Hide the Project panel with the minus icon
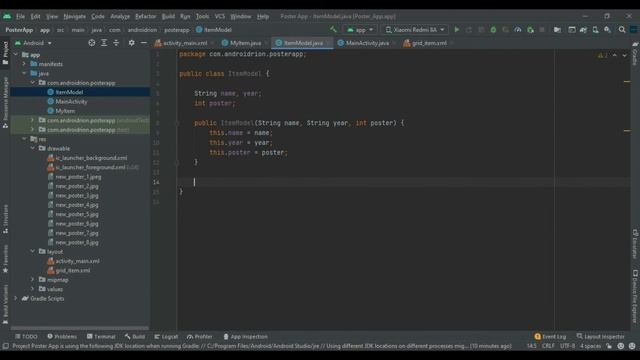 144,43
